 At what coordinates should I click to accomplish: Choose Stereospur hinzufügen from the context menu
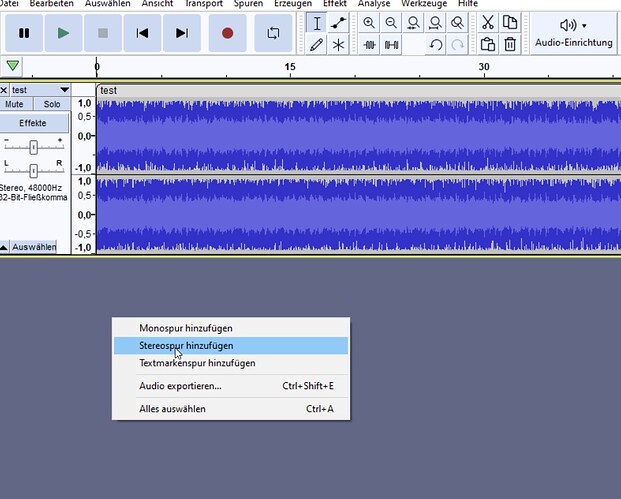tap(231, 346)
